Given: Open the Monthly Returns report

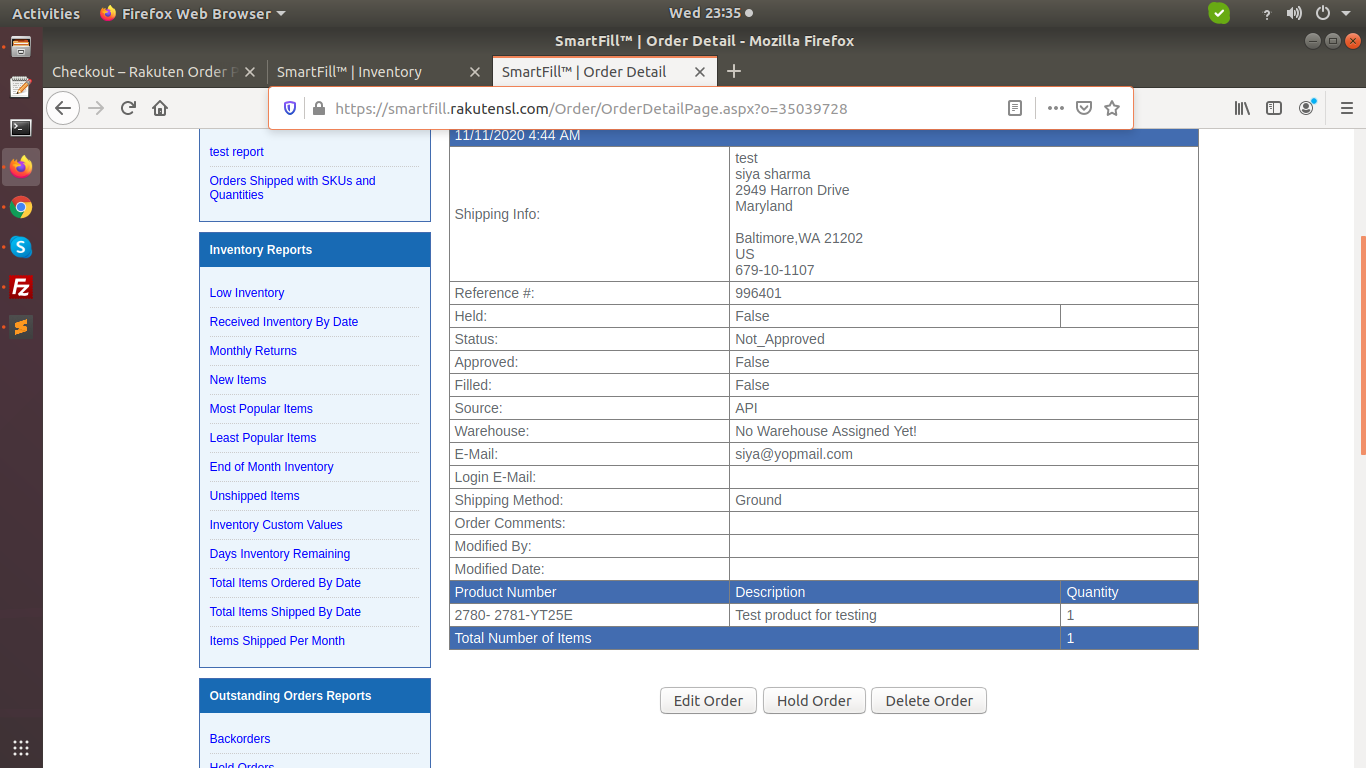Looking at the screenshot, I should 253,351.
